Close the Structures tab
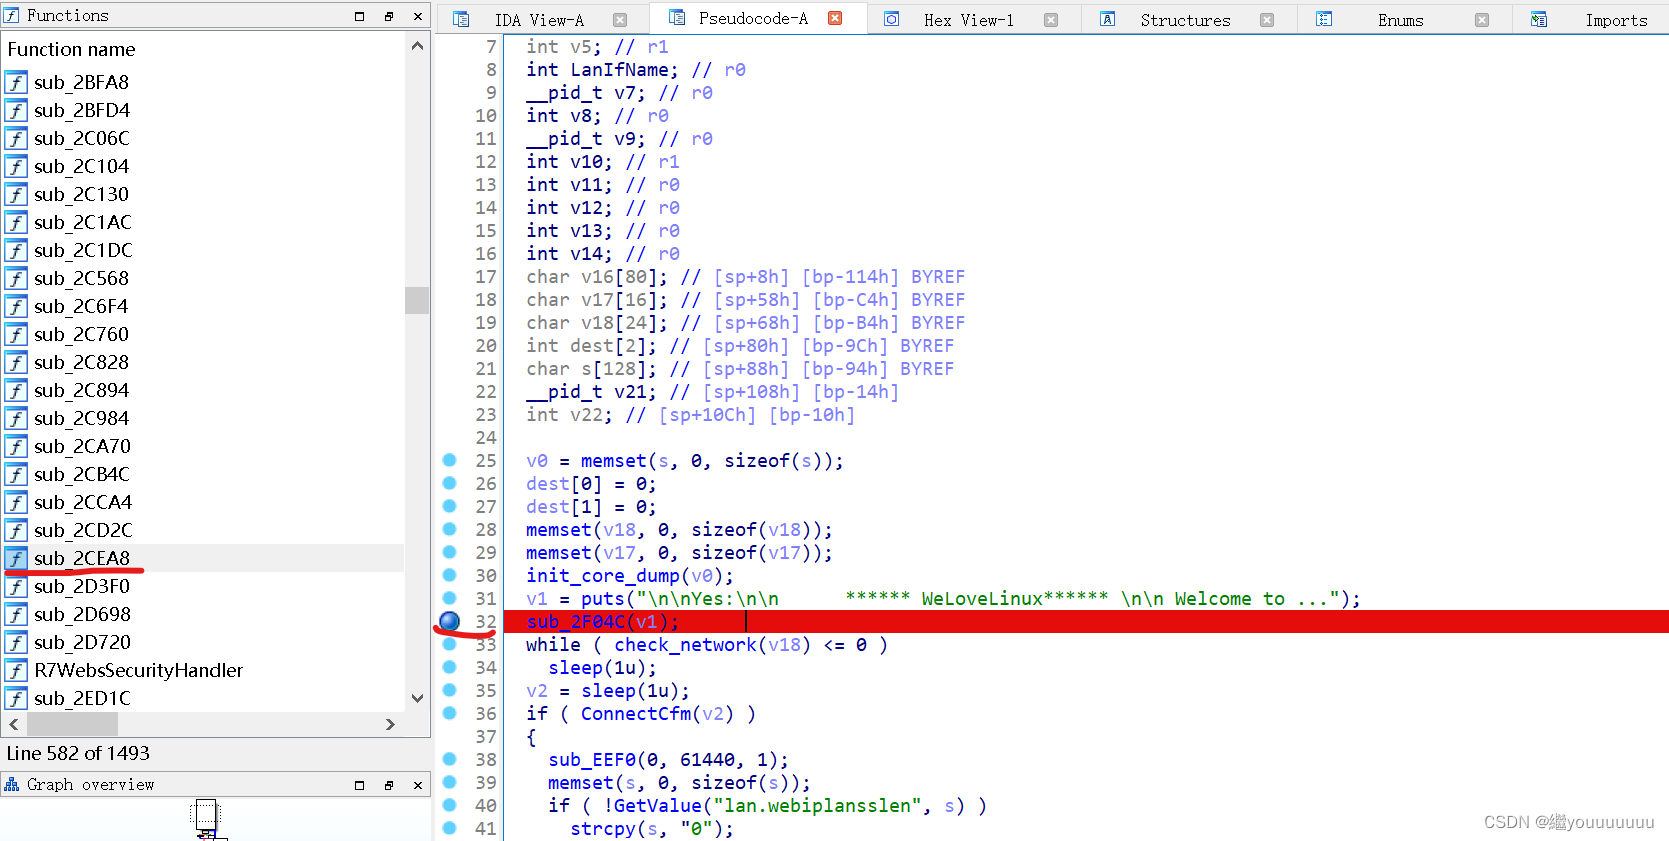1669x841 pixels. tap(1267, 20)
